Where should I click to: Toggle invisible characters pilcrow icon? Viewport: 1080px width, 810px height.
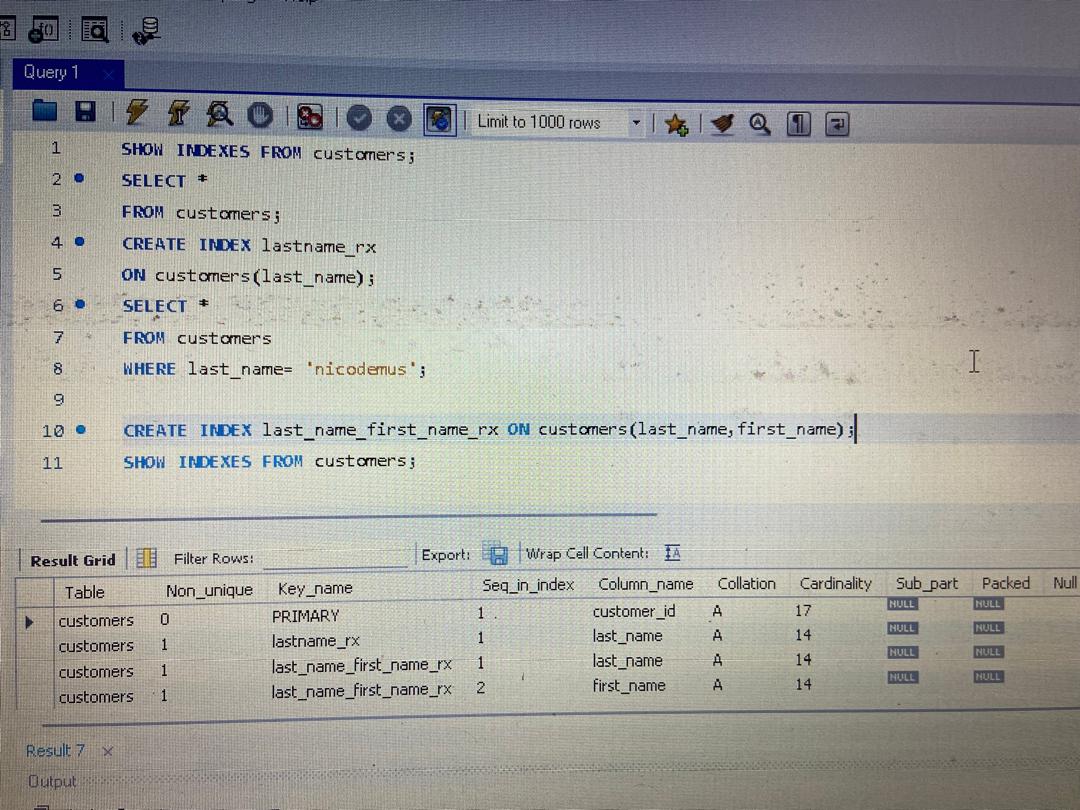(x=798, y=125)
